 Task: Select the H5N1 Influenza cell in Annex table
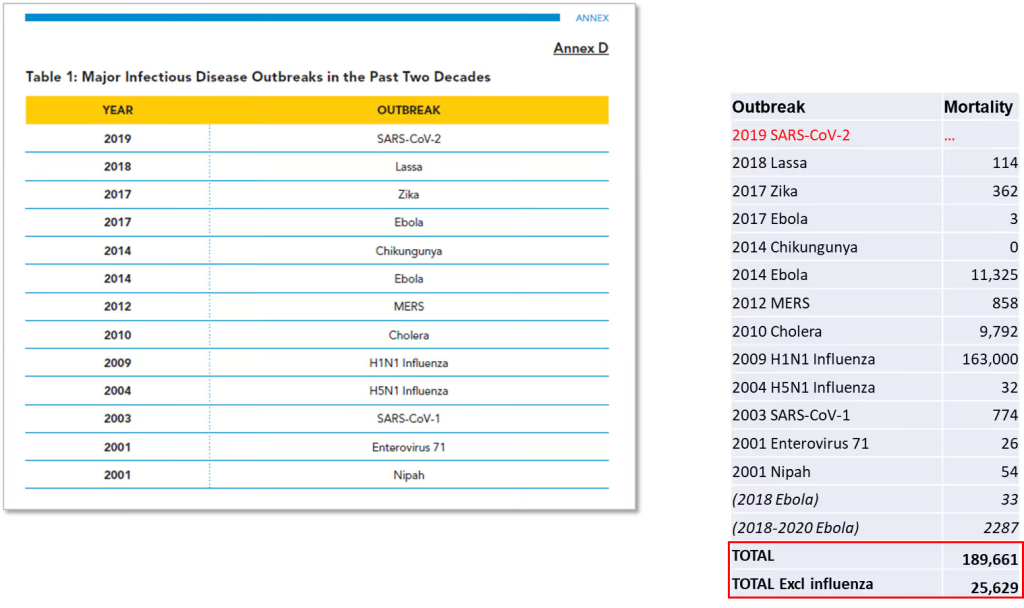coord(409,391)
